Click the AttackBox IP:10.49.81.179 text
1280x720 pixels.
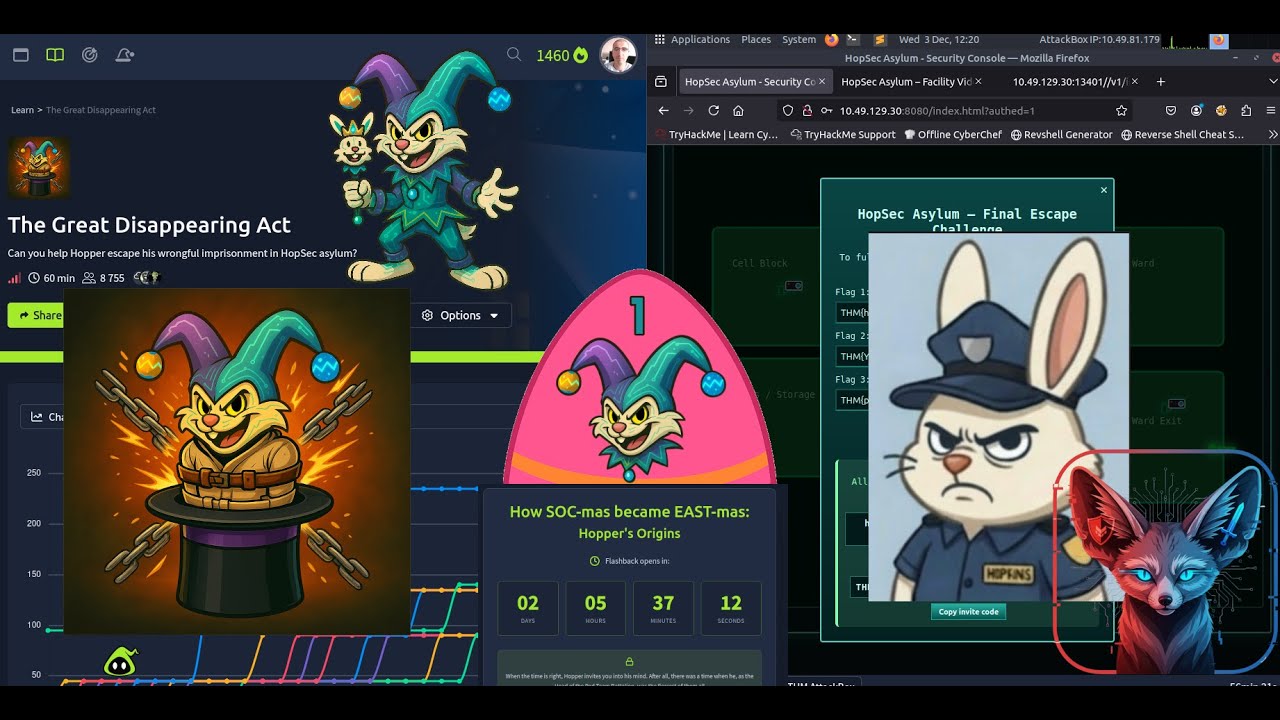click(1099, 40)
